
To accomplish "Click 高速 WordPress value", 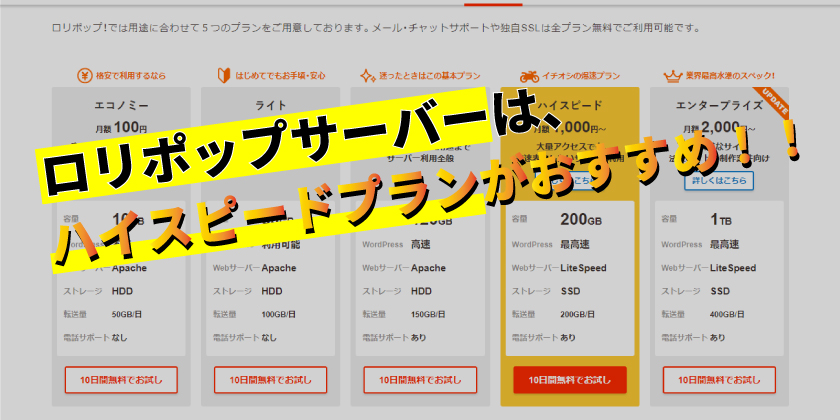I will click(421, 244).
